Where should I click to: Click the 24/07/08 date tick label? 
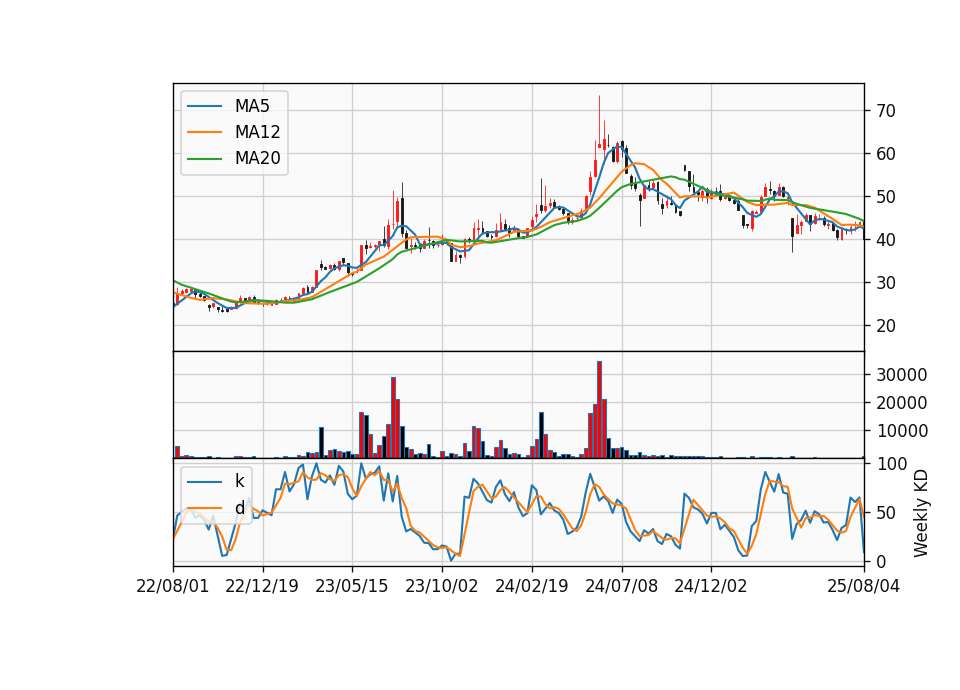621,586
